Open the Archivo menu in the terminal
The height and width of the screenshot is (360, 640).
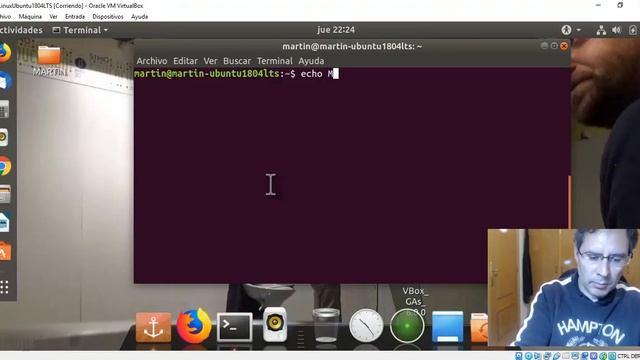tap(152, 61)
